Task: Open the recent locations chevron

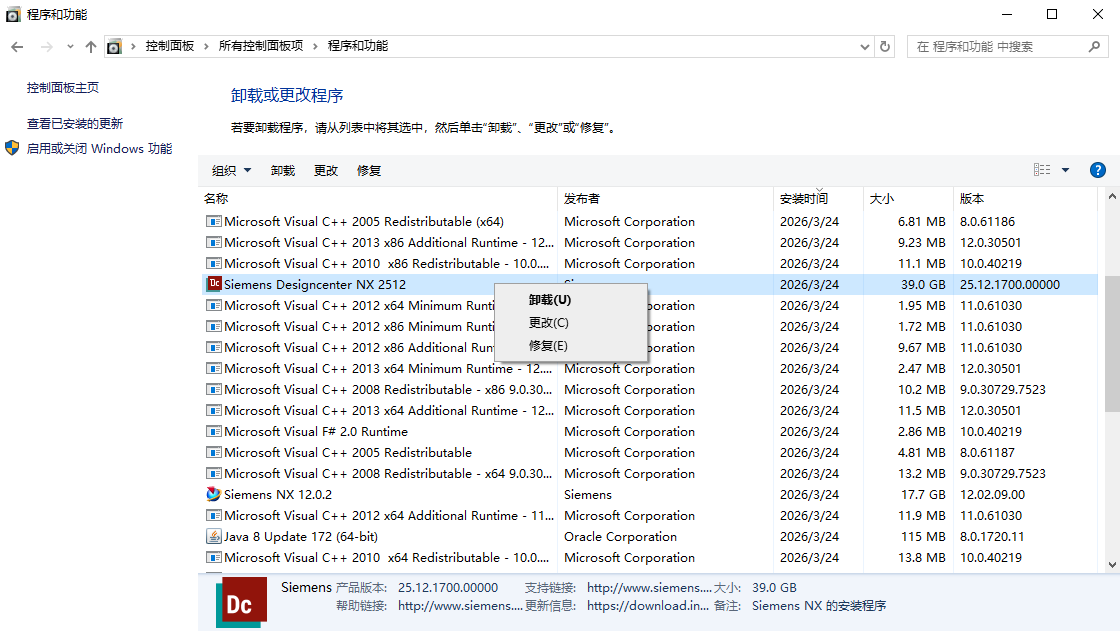Action: pyautogui.click(x=70, y=46)
